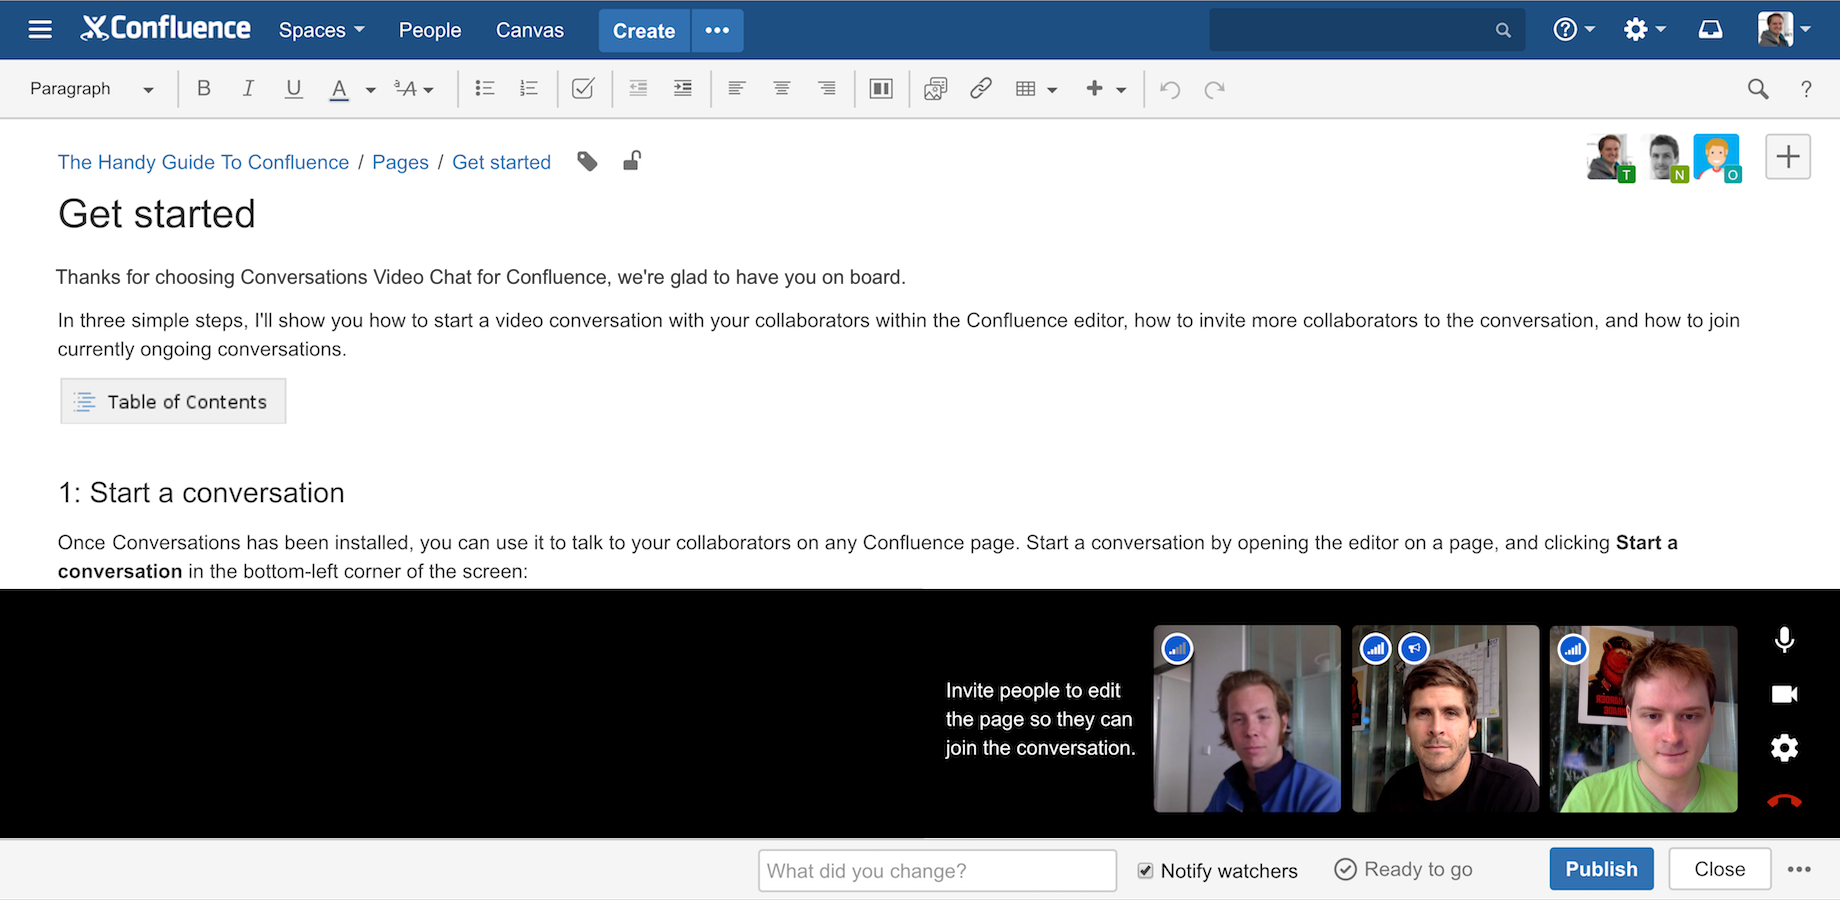Align text center

coord(782,89)
